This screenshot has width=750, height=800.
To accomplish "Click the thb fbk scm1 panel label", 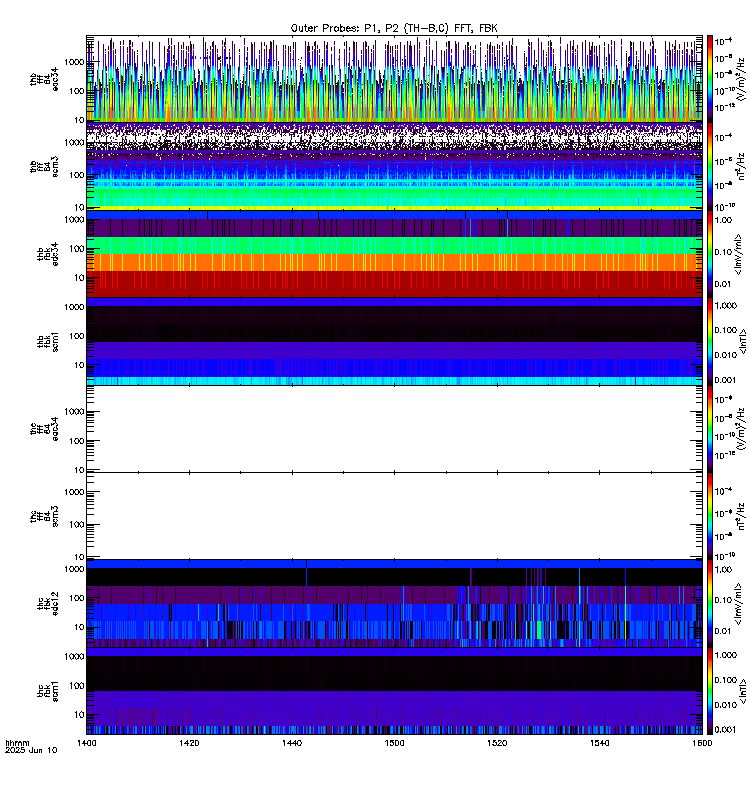I will [48, 342].
